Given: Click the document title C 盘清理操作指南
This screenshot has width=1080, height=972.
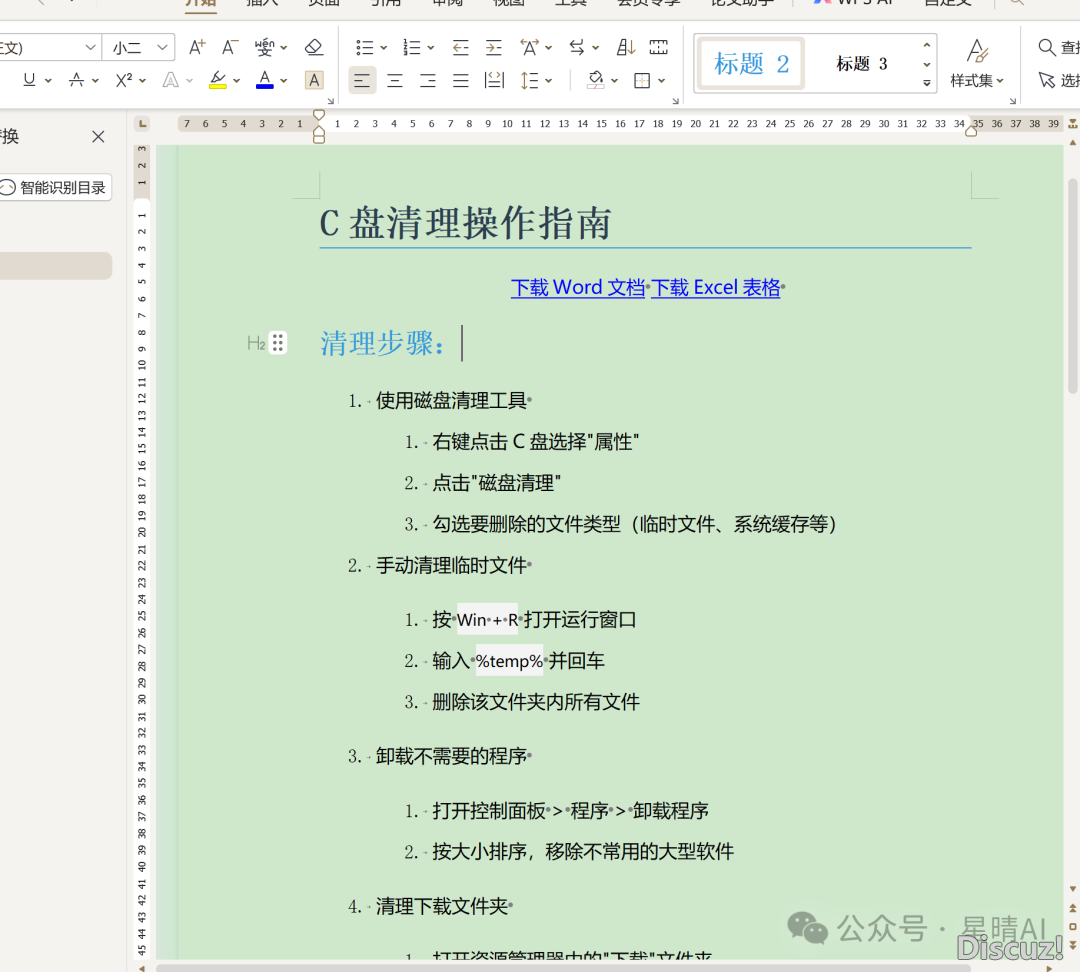Looking at the screenshot, I should [466, 223].
